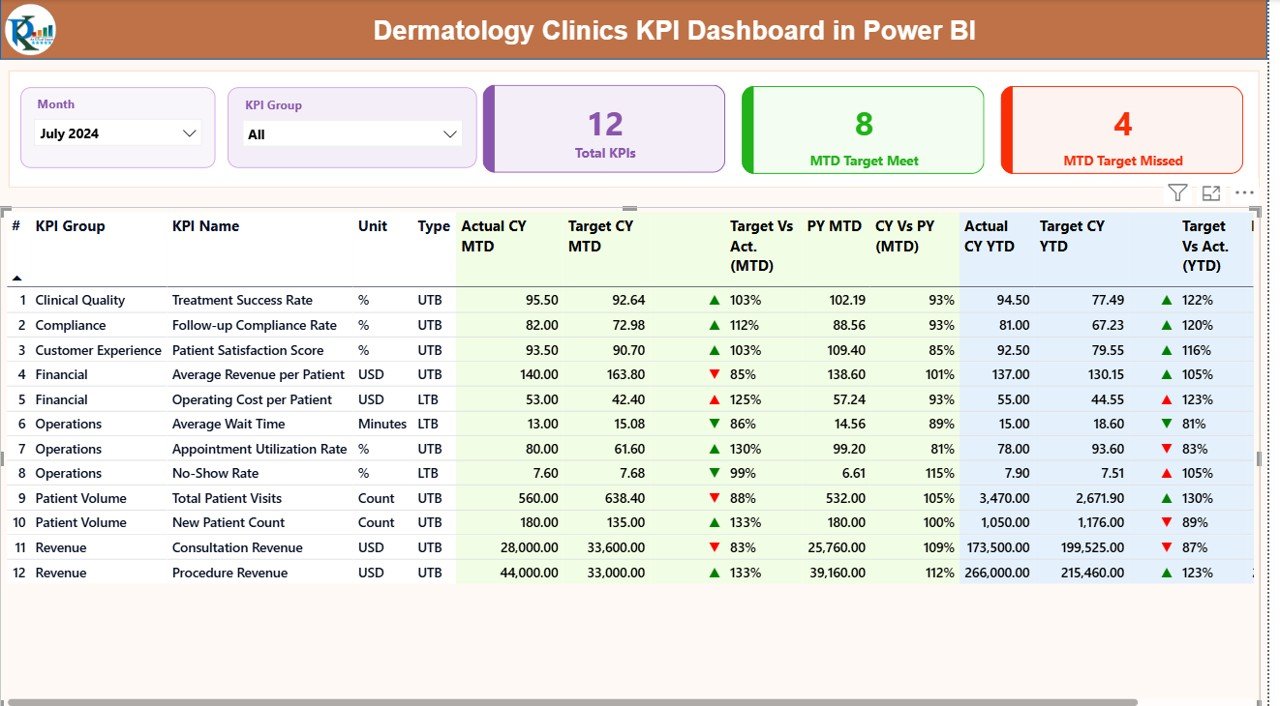Open focus mode icon above table
The height and width of the screenshot is (706, 1280).
[x=1211, y=193]
